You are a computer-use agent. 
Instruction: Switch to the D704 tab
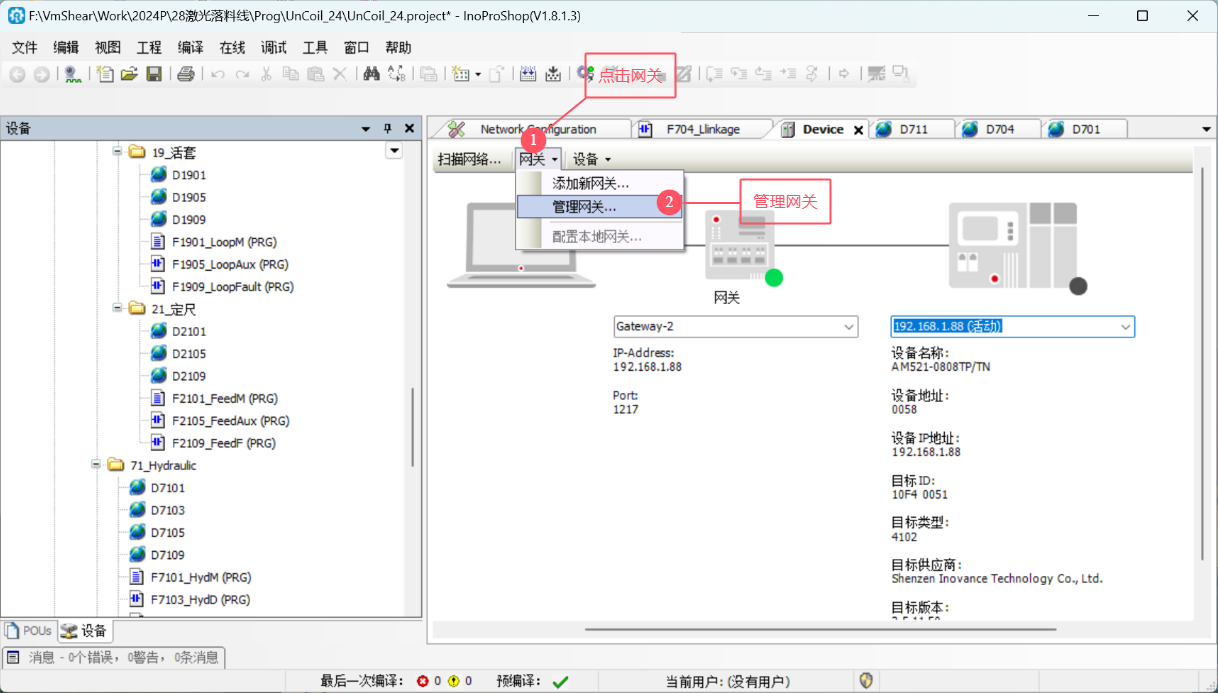coord(999,129)
